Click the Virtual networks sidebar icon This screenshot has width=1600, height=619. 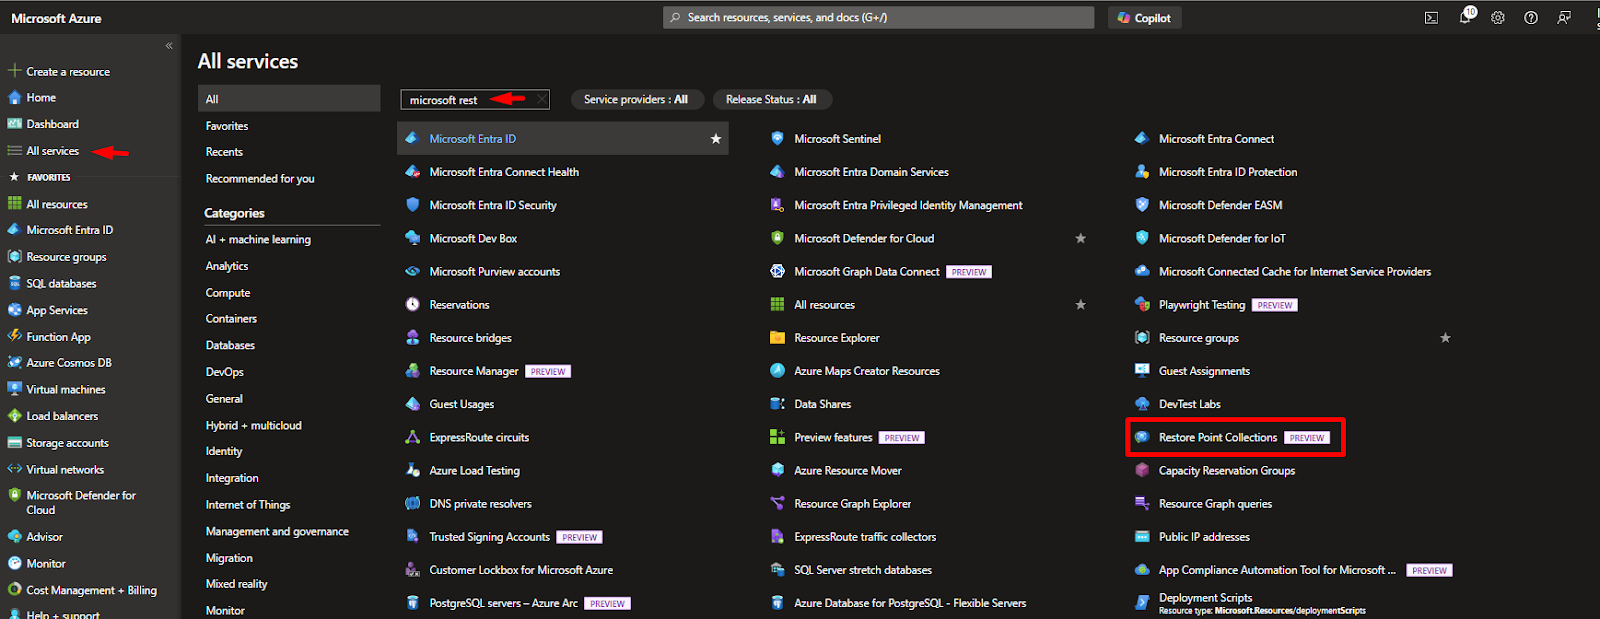click(14, 469)
